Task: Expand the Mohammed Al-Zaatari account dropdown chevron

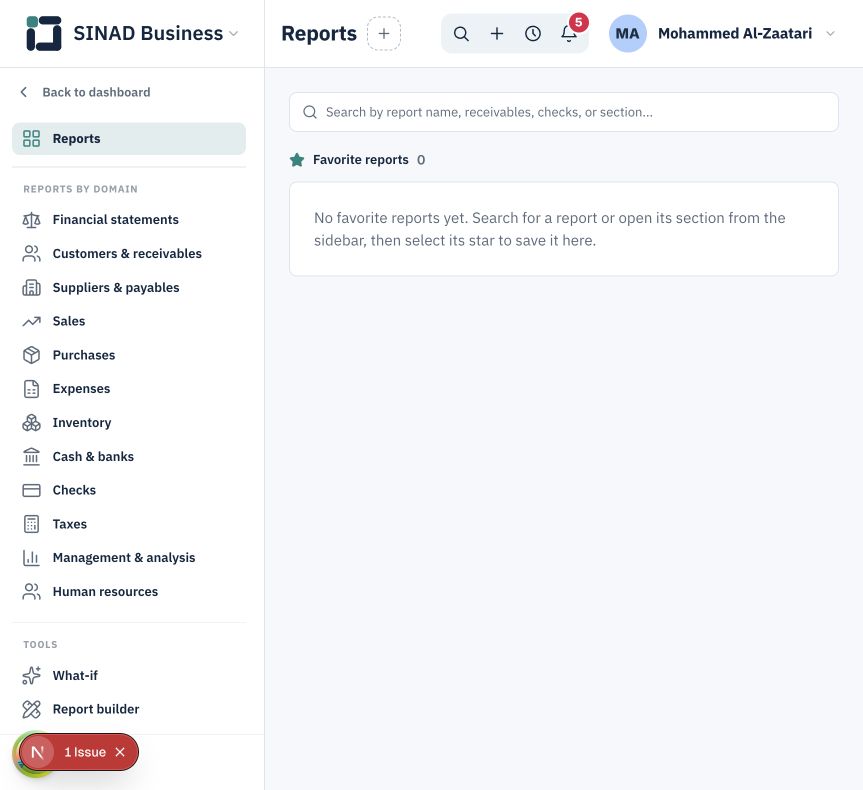Action: pos(831,34)
